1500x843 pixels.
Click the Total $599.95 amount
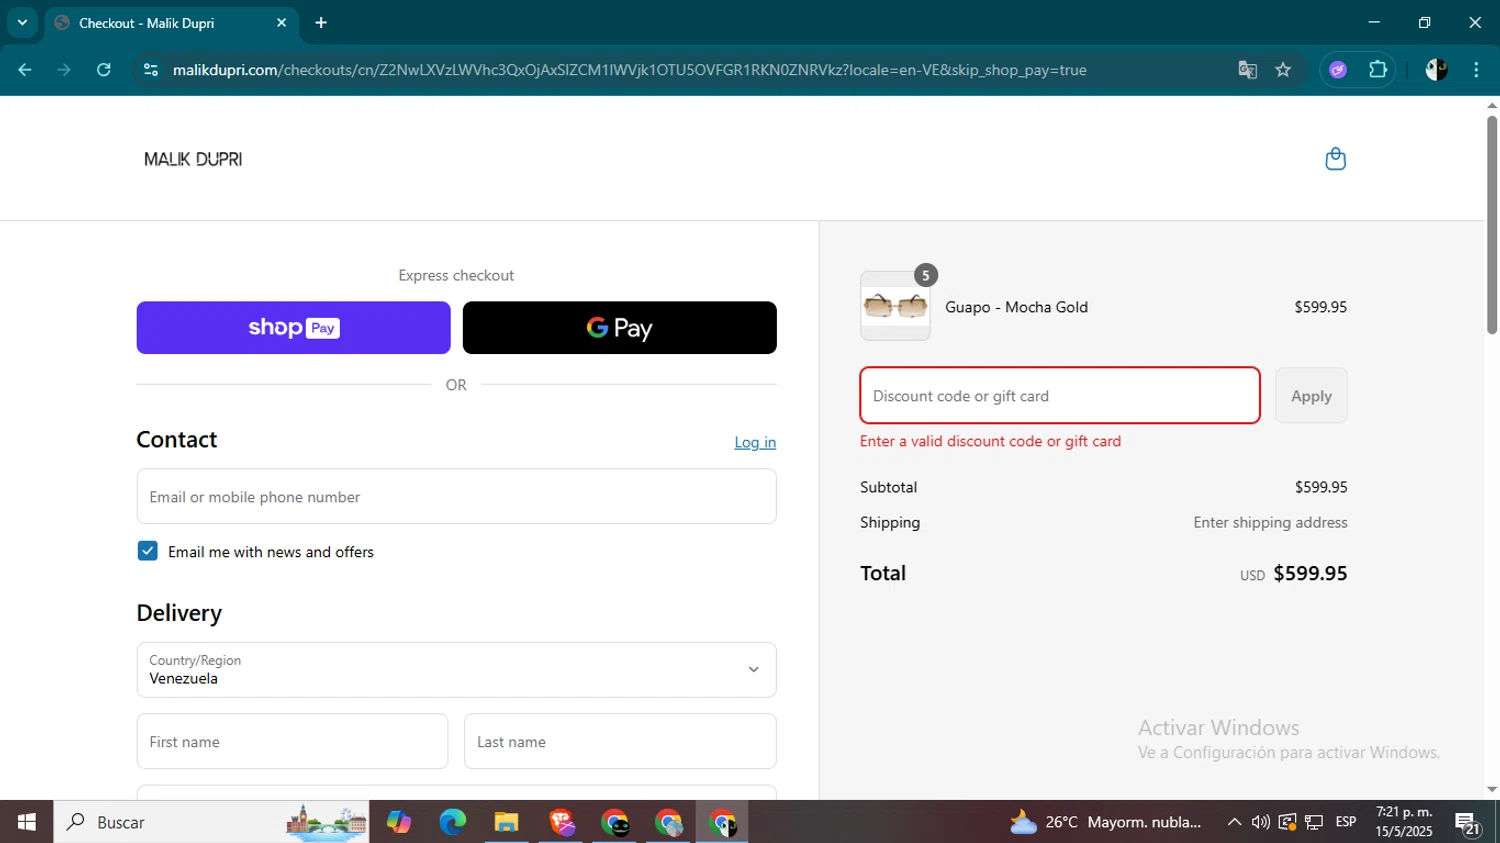pyautogui.click(x=1310, y=573)
